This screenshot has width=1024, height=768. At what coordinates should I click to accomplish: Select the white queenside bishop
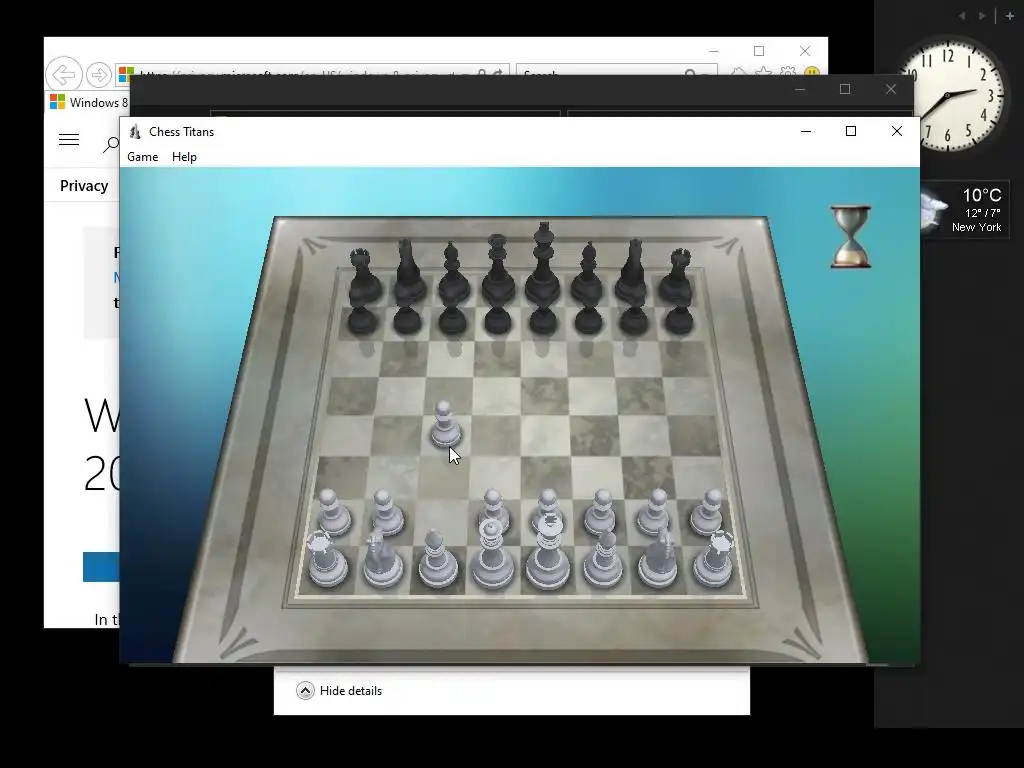(436, 559)
